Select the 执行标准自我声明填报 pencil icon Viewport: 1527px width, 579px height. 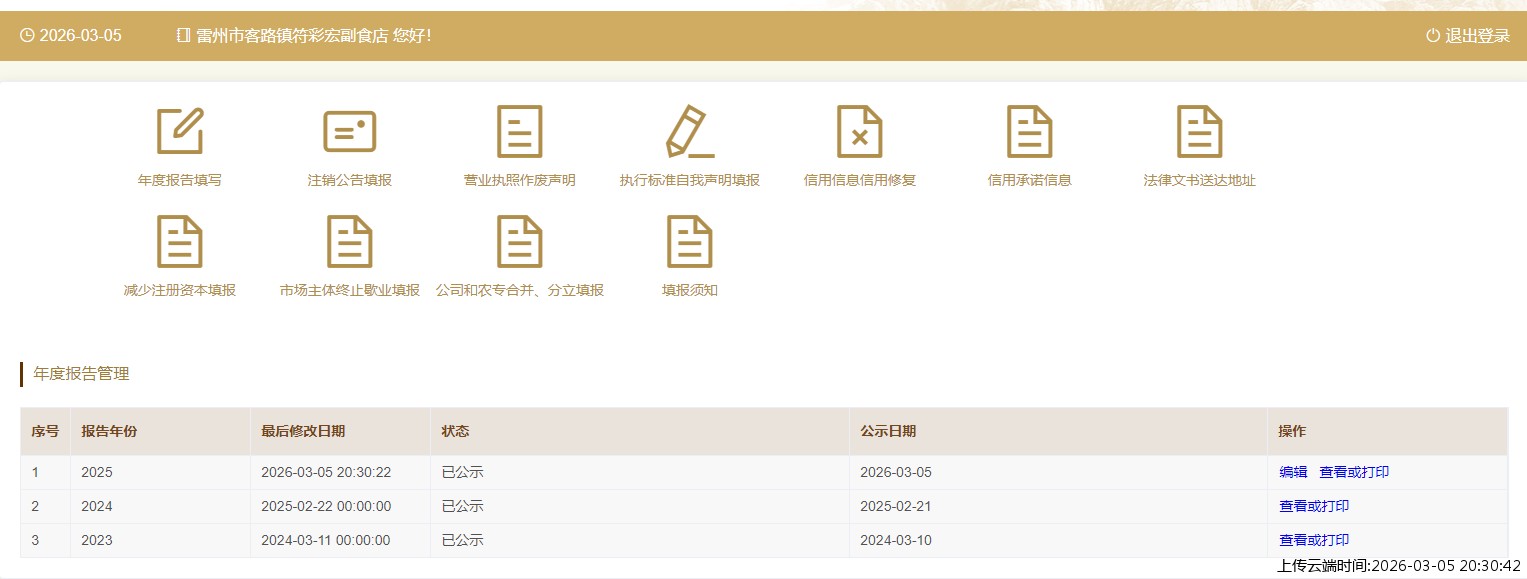click(x=690, y=131)
